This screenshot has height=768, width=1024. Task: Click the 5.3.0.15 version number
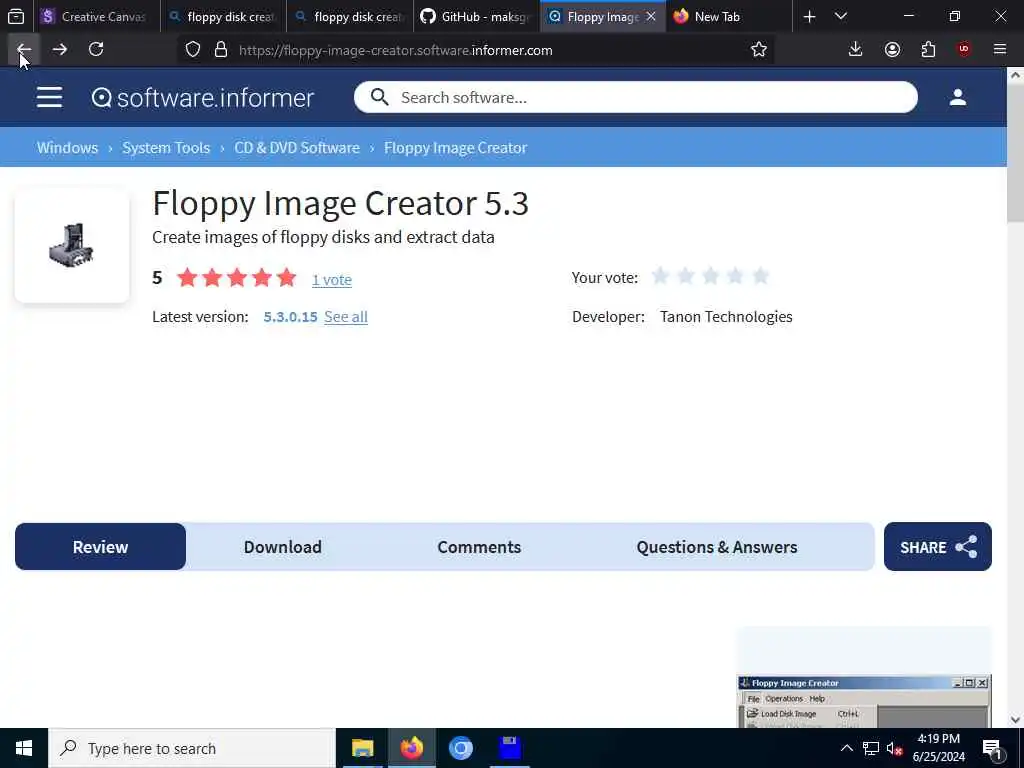tap(290, 317)
